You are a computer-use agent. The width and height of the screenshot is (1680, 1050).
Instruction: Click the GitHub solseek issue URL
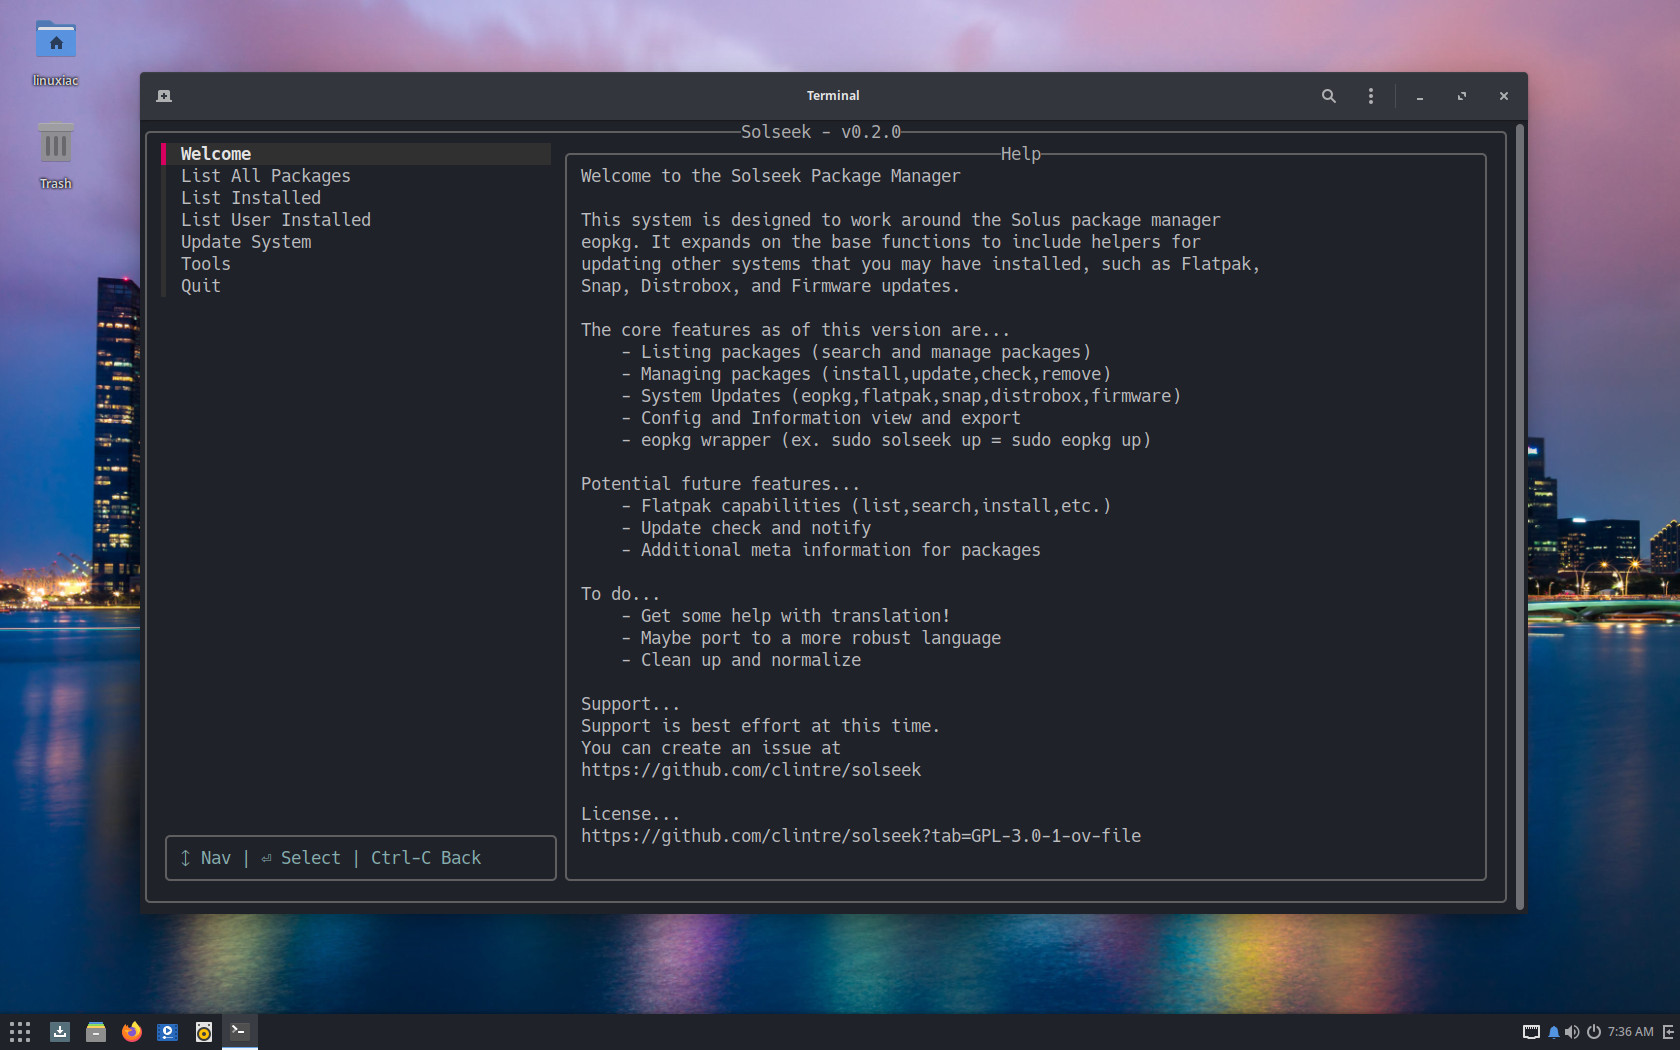pos(750,770)
